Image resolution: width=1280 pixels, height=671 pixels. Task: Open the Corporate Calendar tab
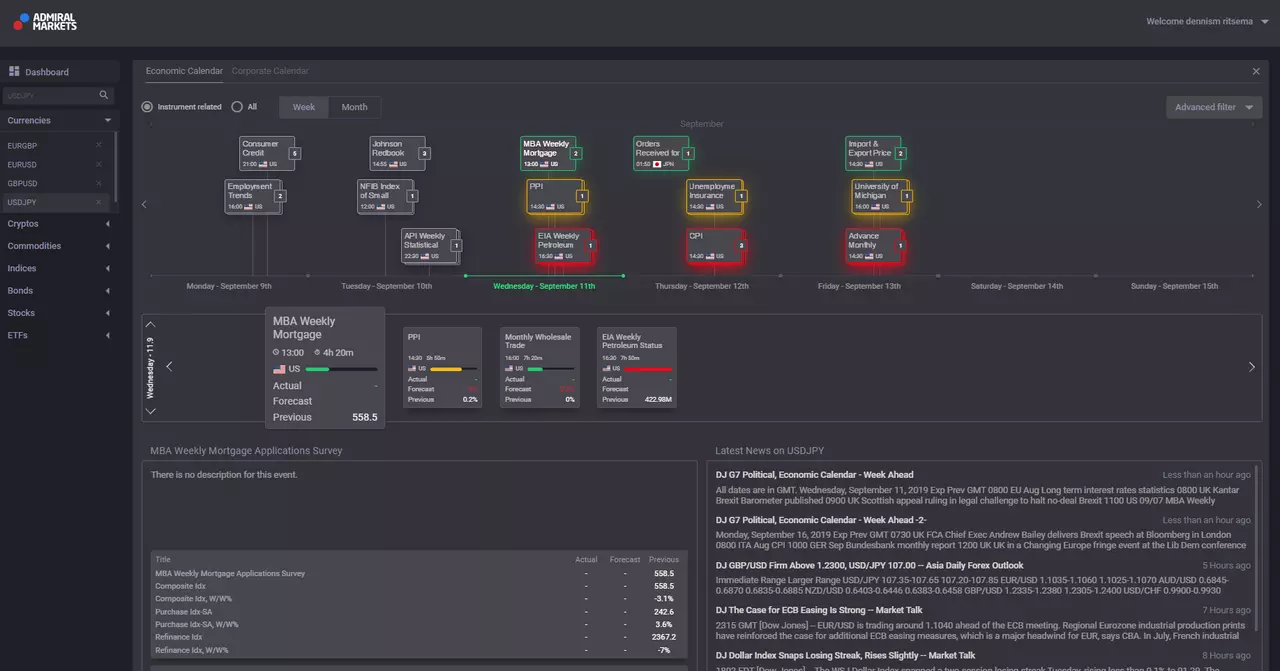coord(270,71)
